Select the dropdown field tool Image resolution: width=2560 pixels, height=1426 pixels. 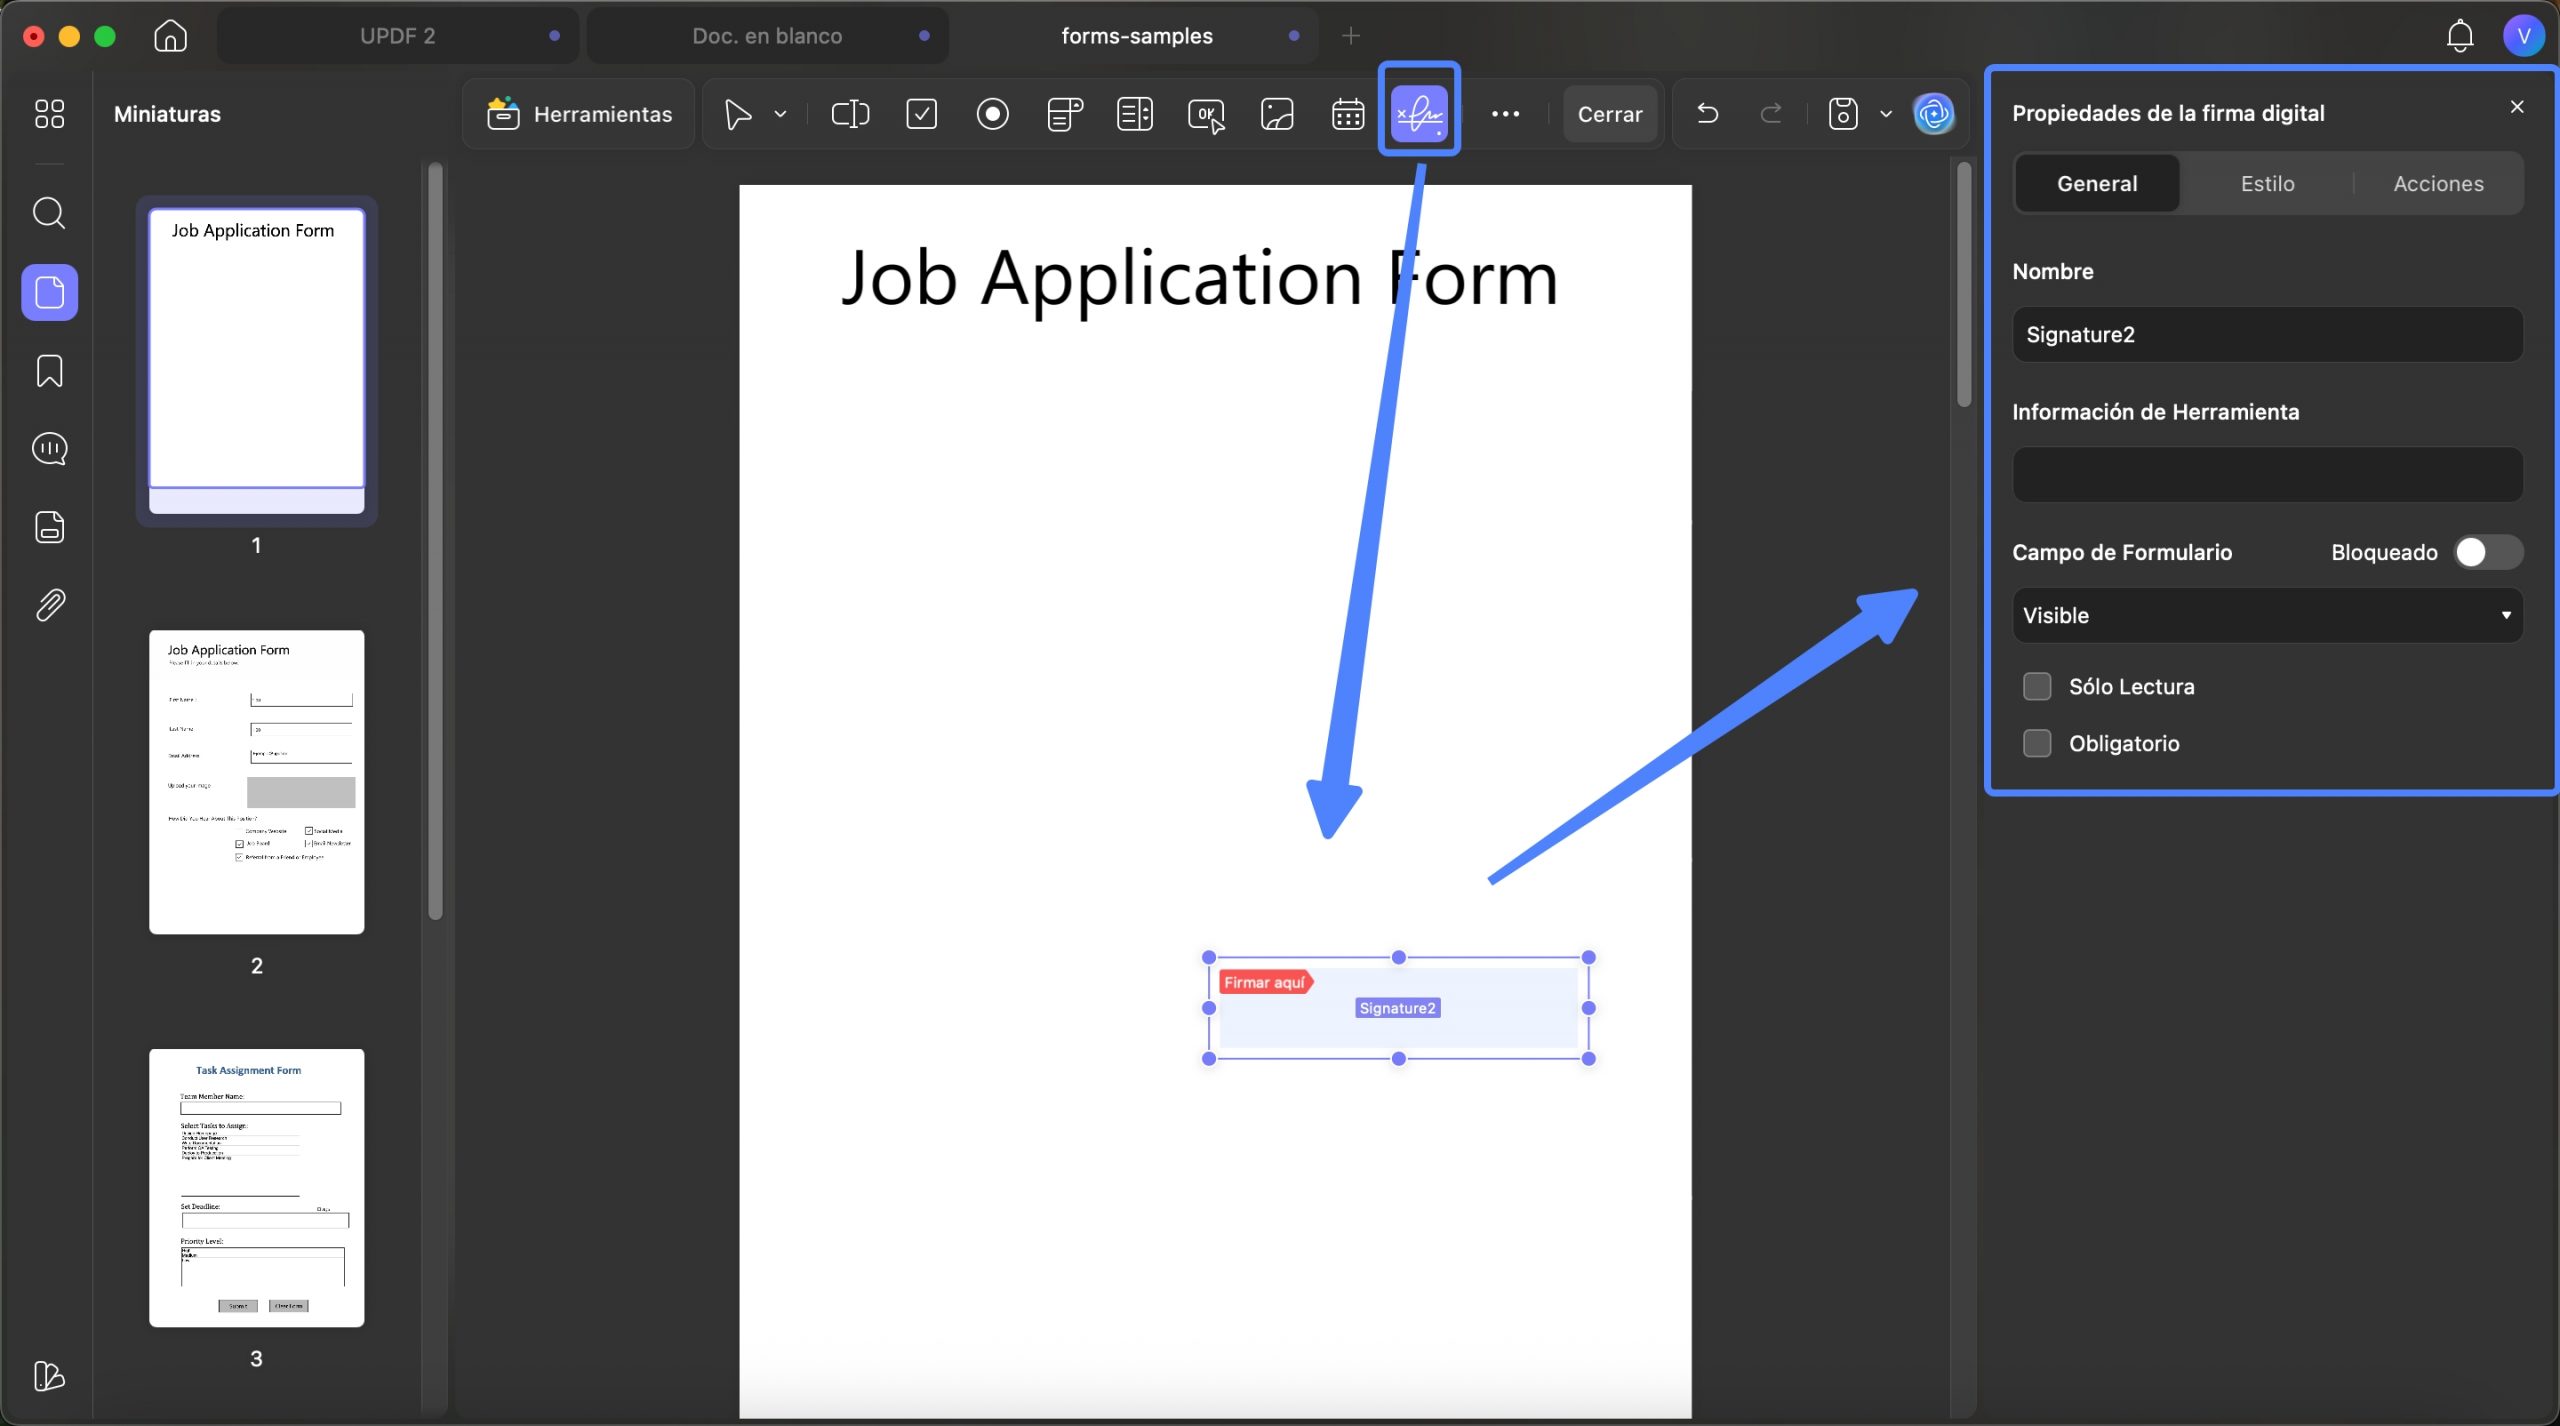pyautogui.click(x=1064, y=114)
